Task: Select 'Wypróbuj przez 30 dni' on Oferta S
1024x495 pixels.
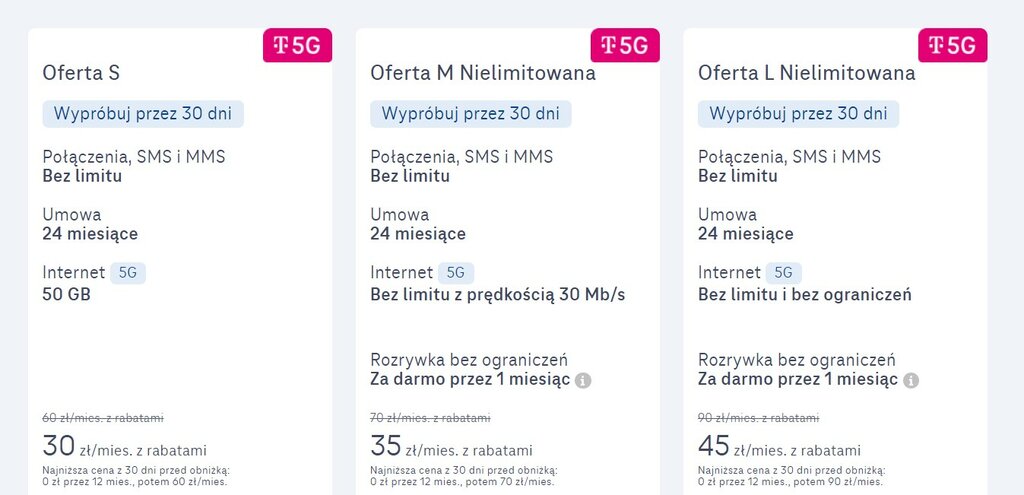Action: coord(143,114)
